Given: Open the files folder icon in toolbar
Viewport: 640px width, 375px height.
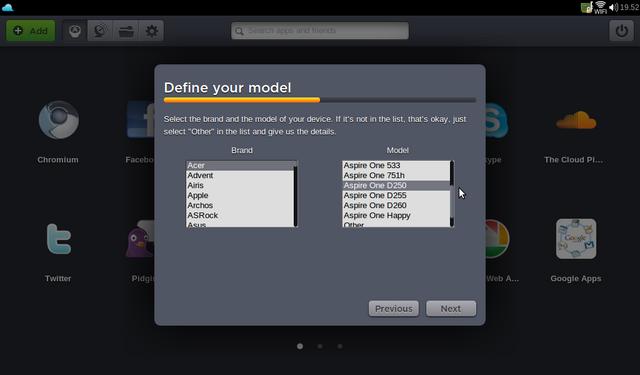Looking at the screenshot, I should (x=126, y=31).
